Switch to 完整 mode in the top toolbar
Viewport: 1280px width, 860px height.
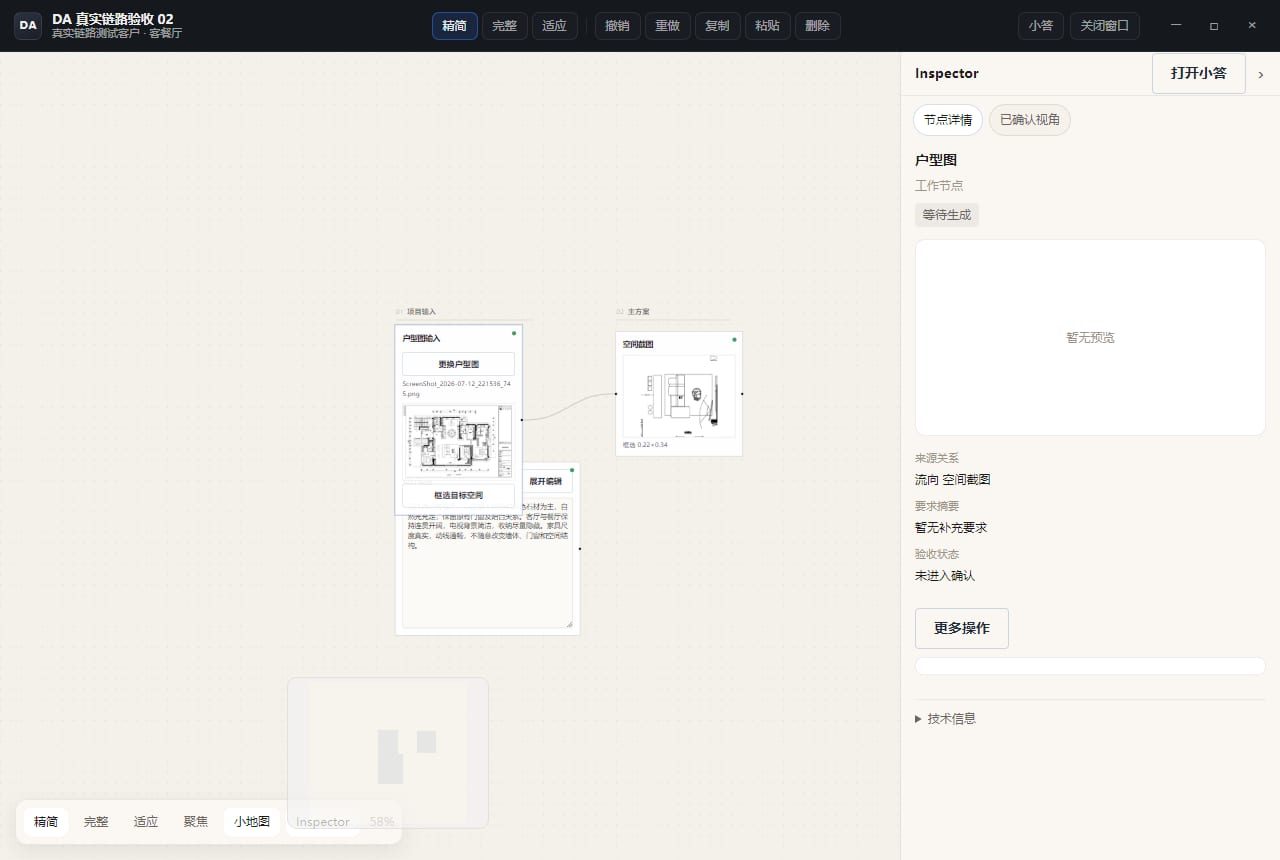504,26
